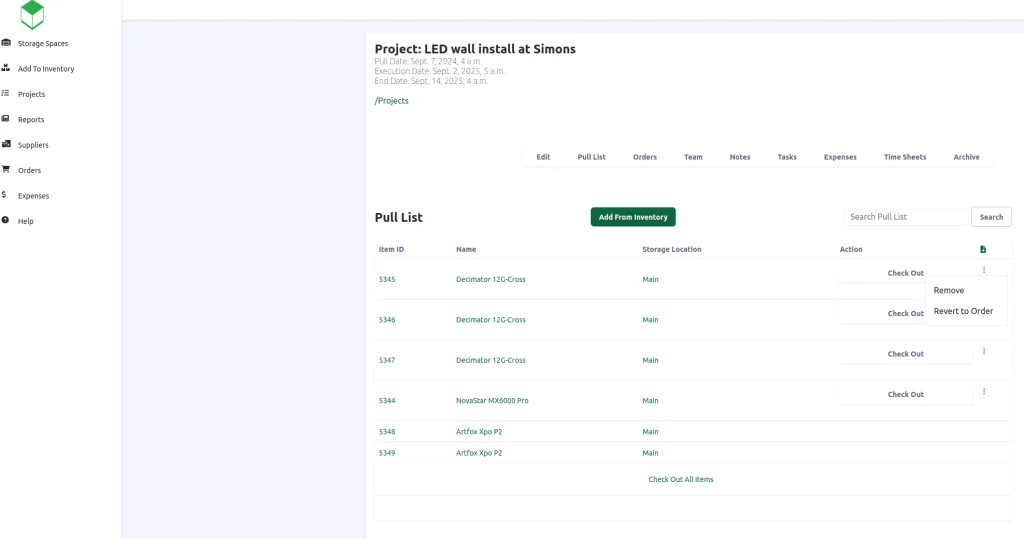Open the Time Sheets tab
The width and height of the screenshot is (1024, 539).
pos(904,157)
